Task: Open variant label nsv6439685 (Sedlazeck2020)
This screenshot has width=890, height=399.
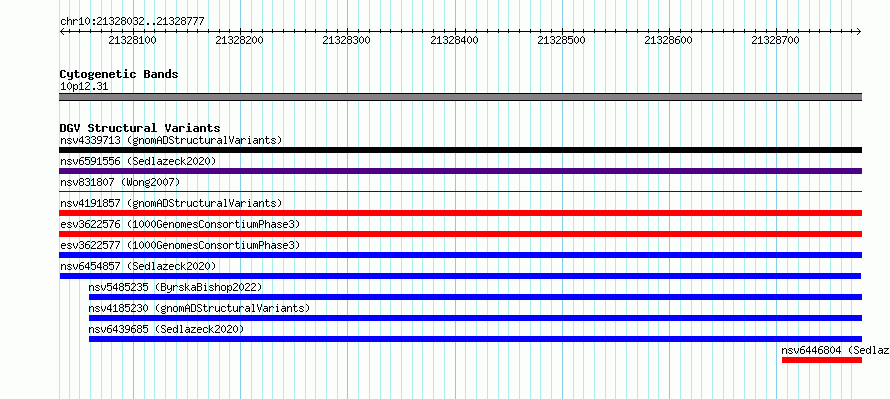Action: (x=166, y=329)
